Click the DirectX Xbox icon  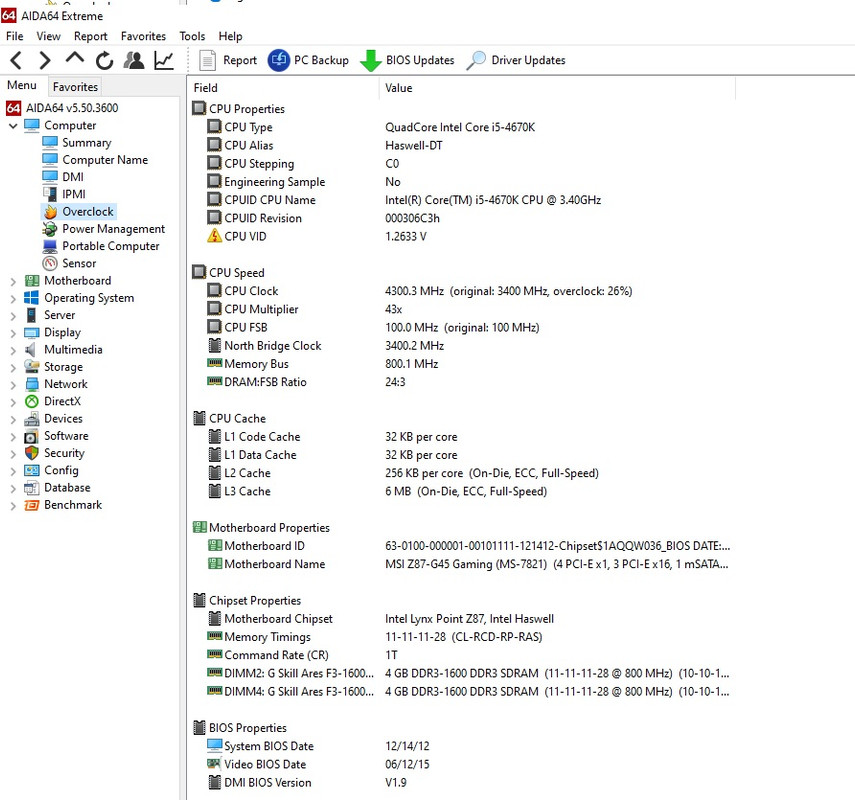coord(32,401)
